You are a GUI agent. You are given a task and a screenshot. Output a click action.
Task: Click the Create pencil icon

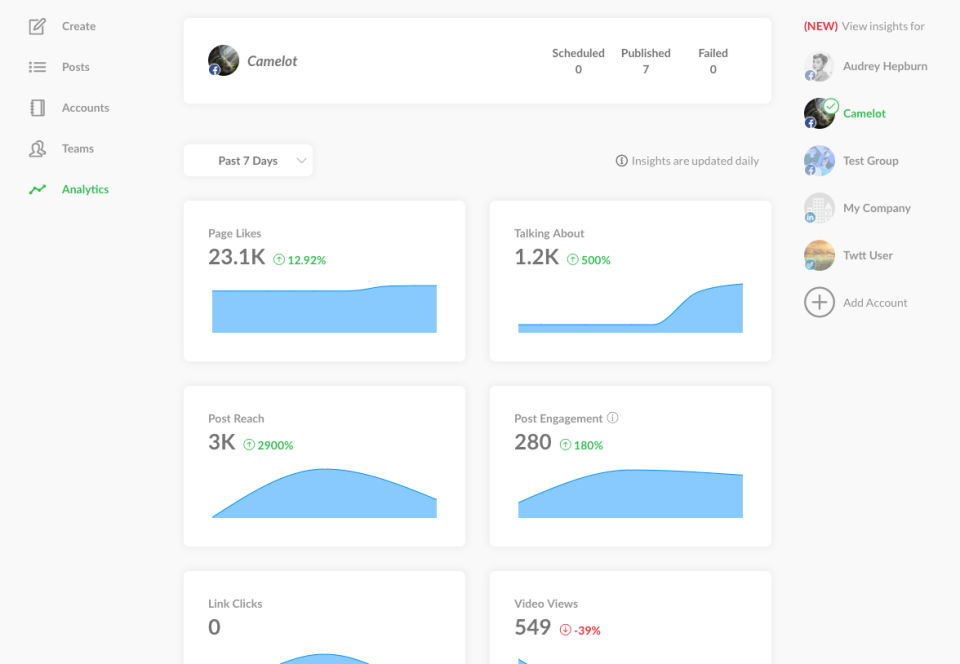pyautogui.click(x=37, y=26)
